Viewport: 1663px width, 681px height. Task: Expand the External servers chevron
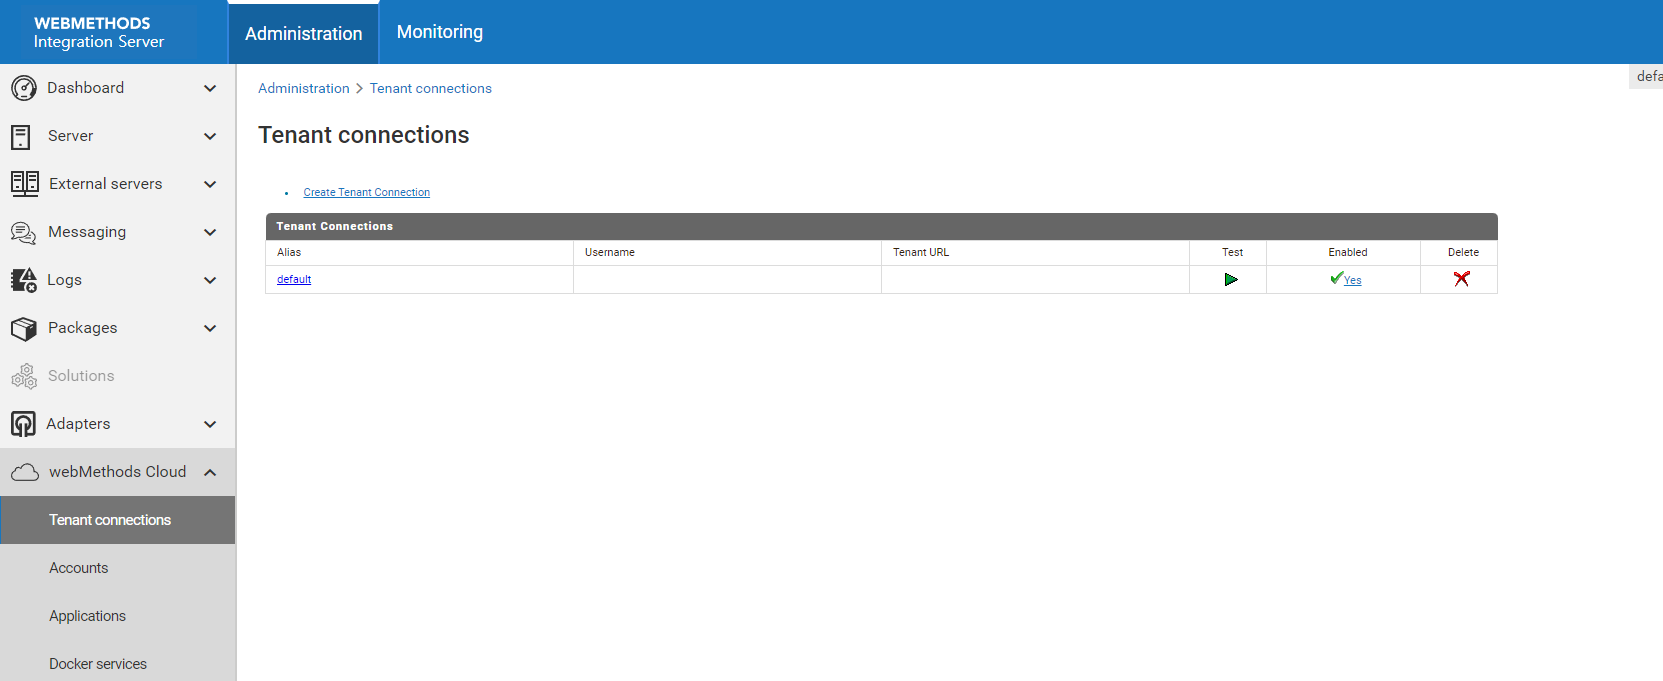(x=210, y=184)
